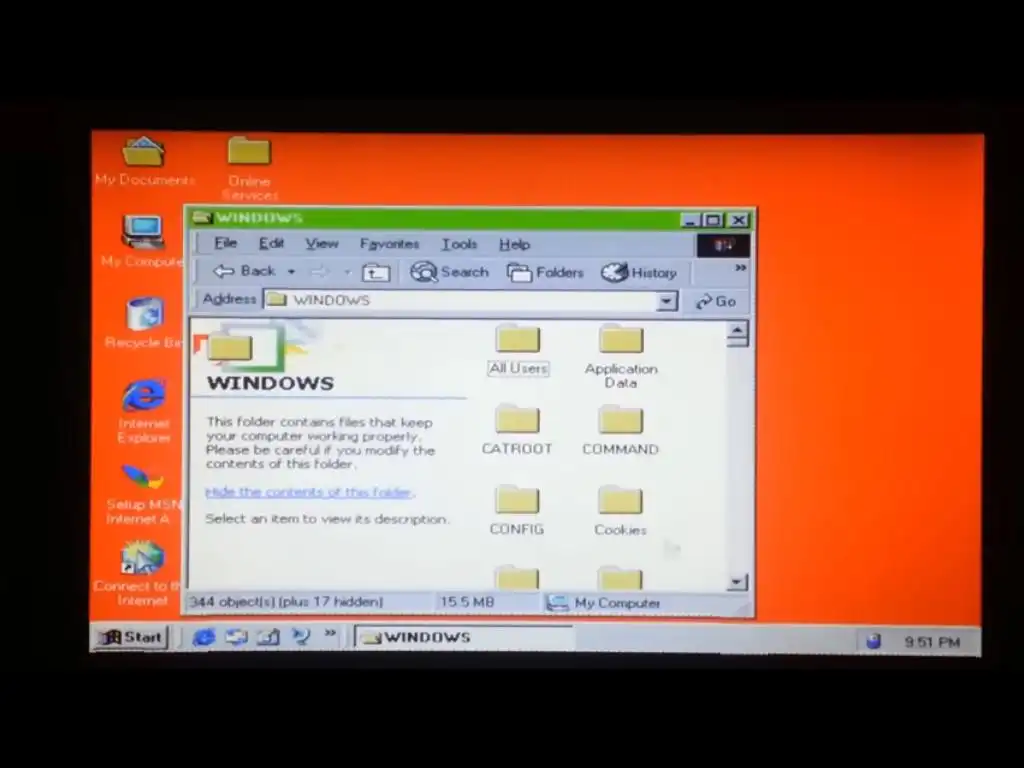Select the All Users folder

coord(518,351)
